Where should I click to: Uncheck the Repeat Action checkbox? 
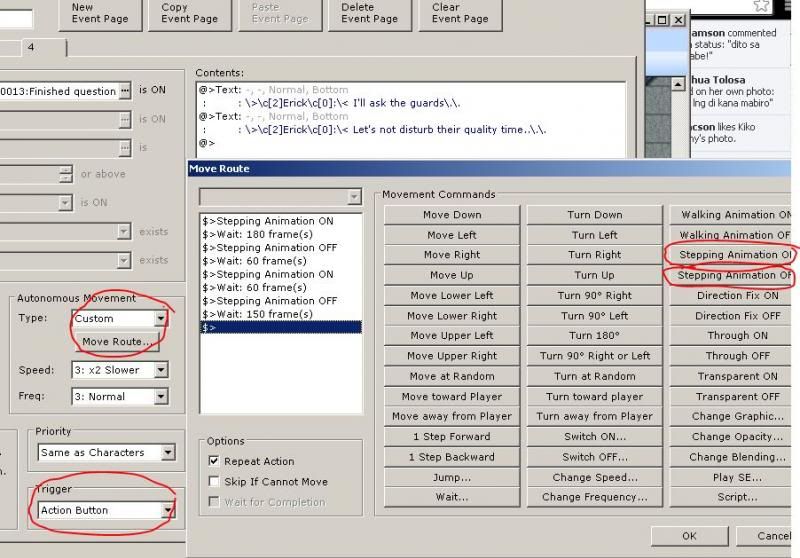[x=214, y=461]
